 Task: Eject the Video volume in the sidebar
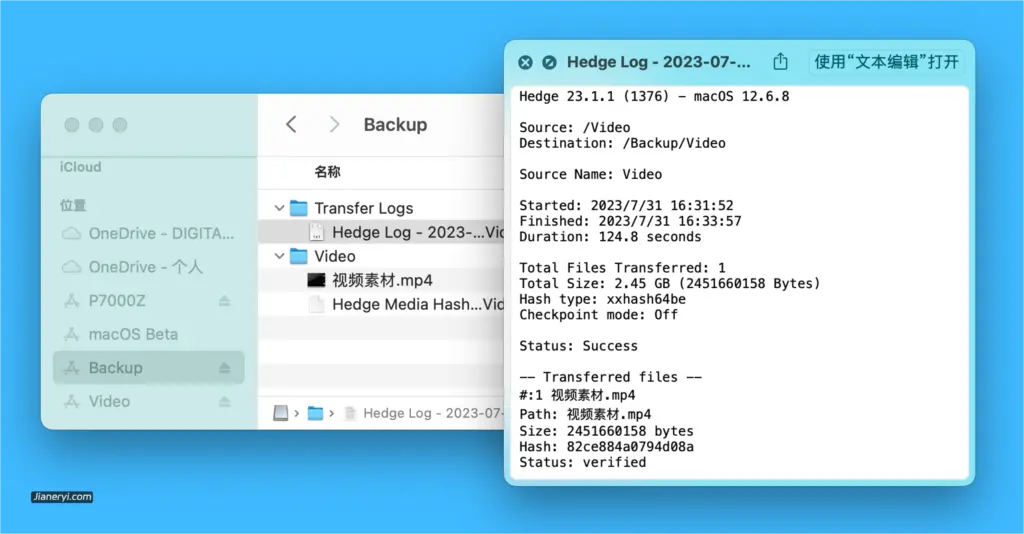[x=225, y=401]
